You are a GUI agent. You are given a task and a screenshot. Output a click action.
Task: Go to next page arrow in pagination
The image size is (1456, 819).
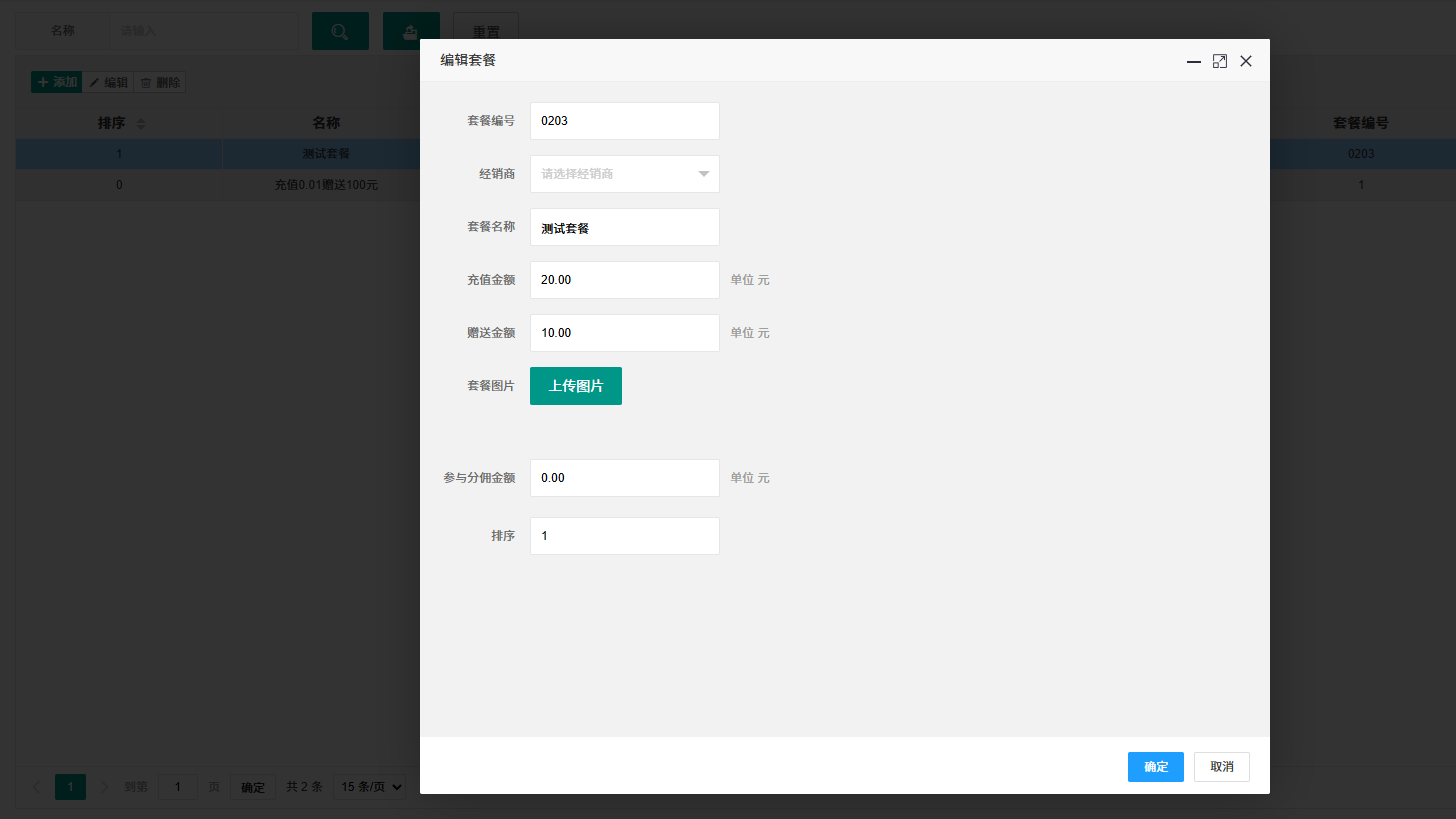click(x=105, y=787)
